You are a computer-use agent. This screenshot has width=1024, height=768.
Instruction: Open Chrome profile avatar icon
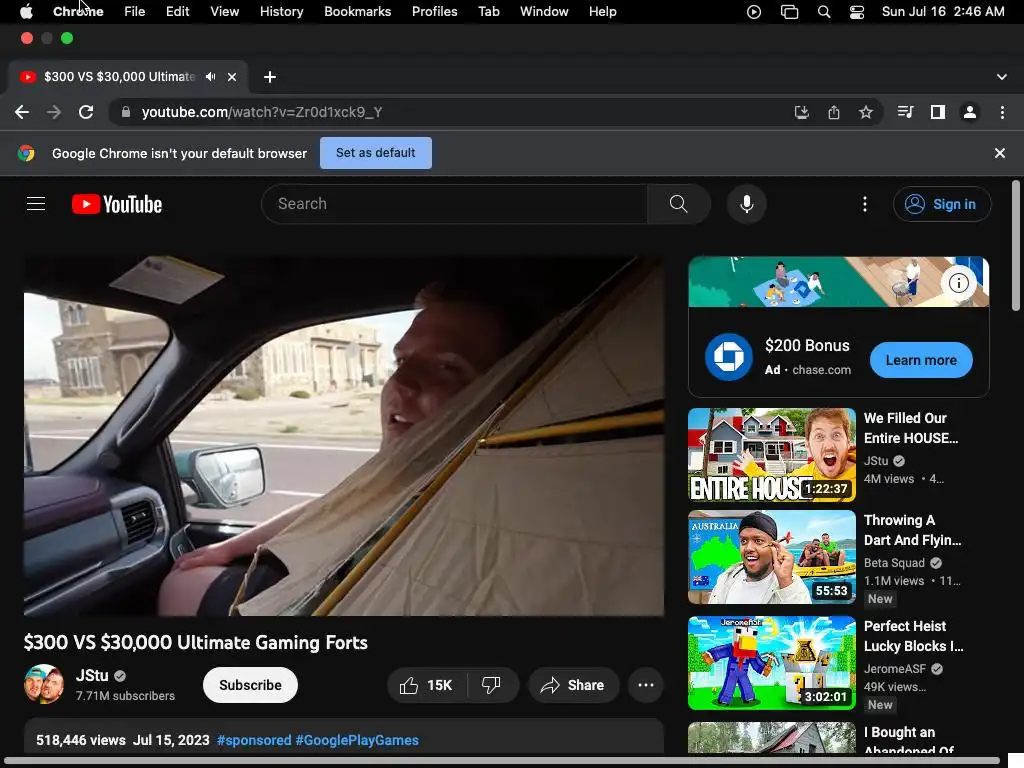tap(970, 112)
